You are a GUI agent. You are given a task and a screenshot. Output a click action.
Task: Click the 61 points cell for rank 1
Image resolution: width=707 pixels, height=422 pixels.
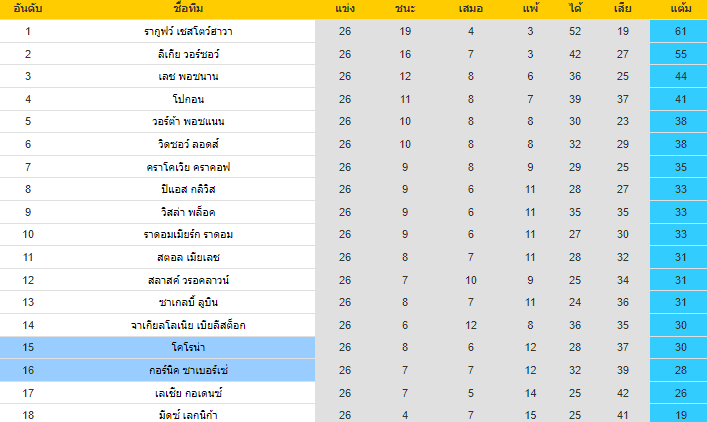click(x=678, y=31)
